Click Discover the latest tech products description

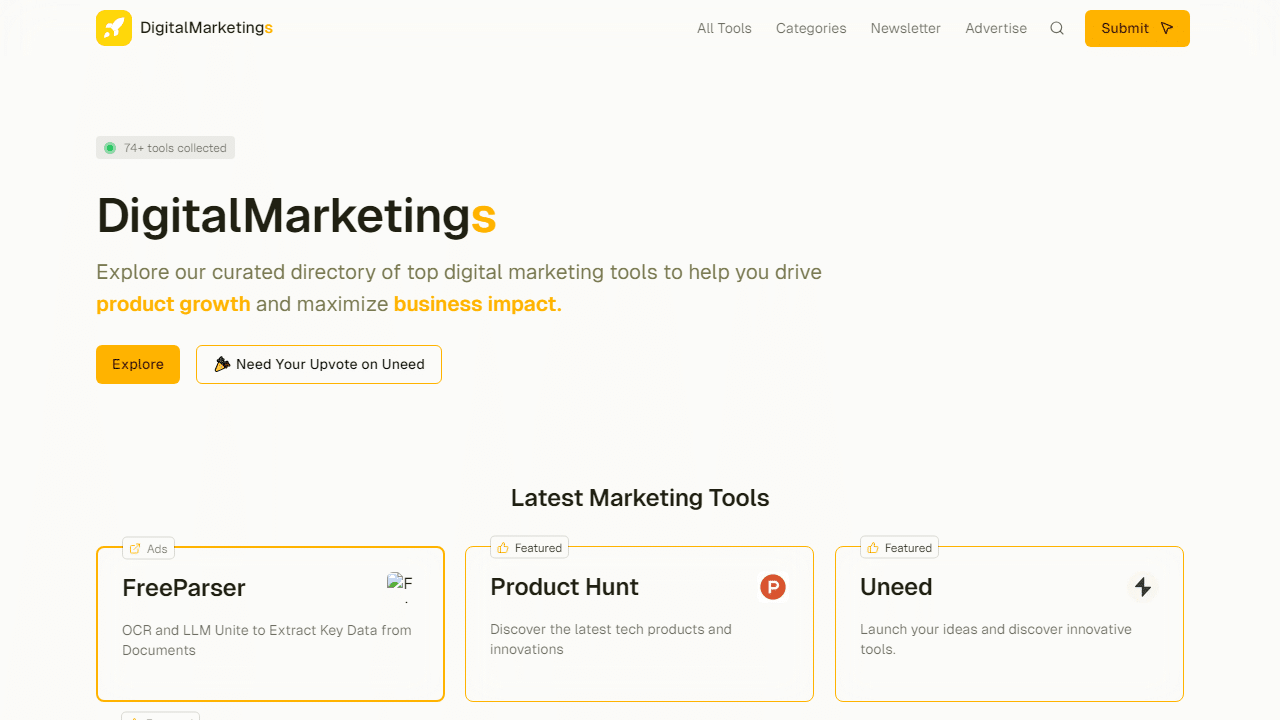611,639
